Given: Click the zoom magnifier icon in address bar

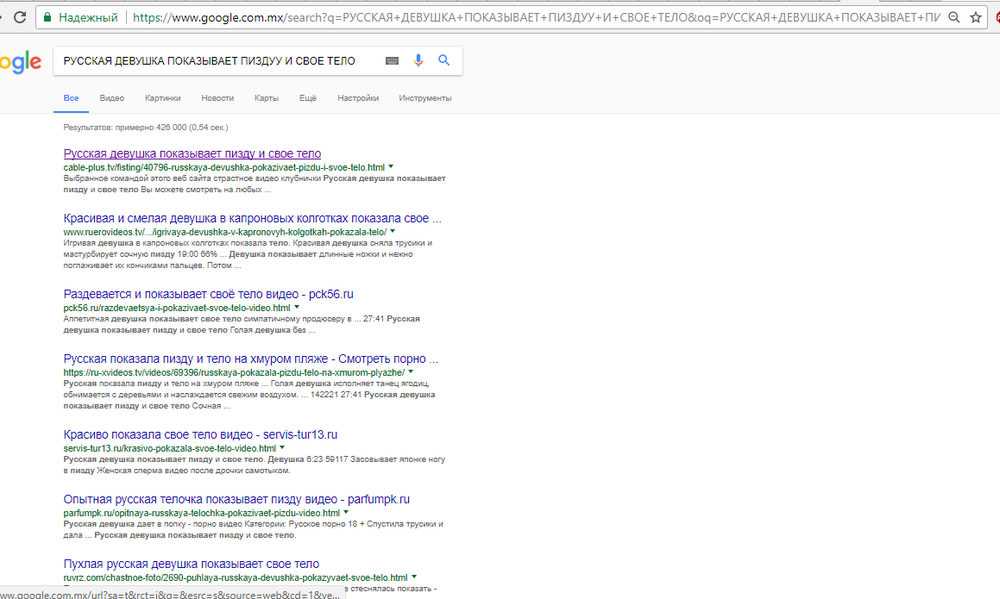Looking at the screenshot, I should 954,17.
